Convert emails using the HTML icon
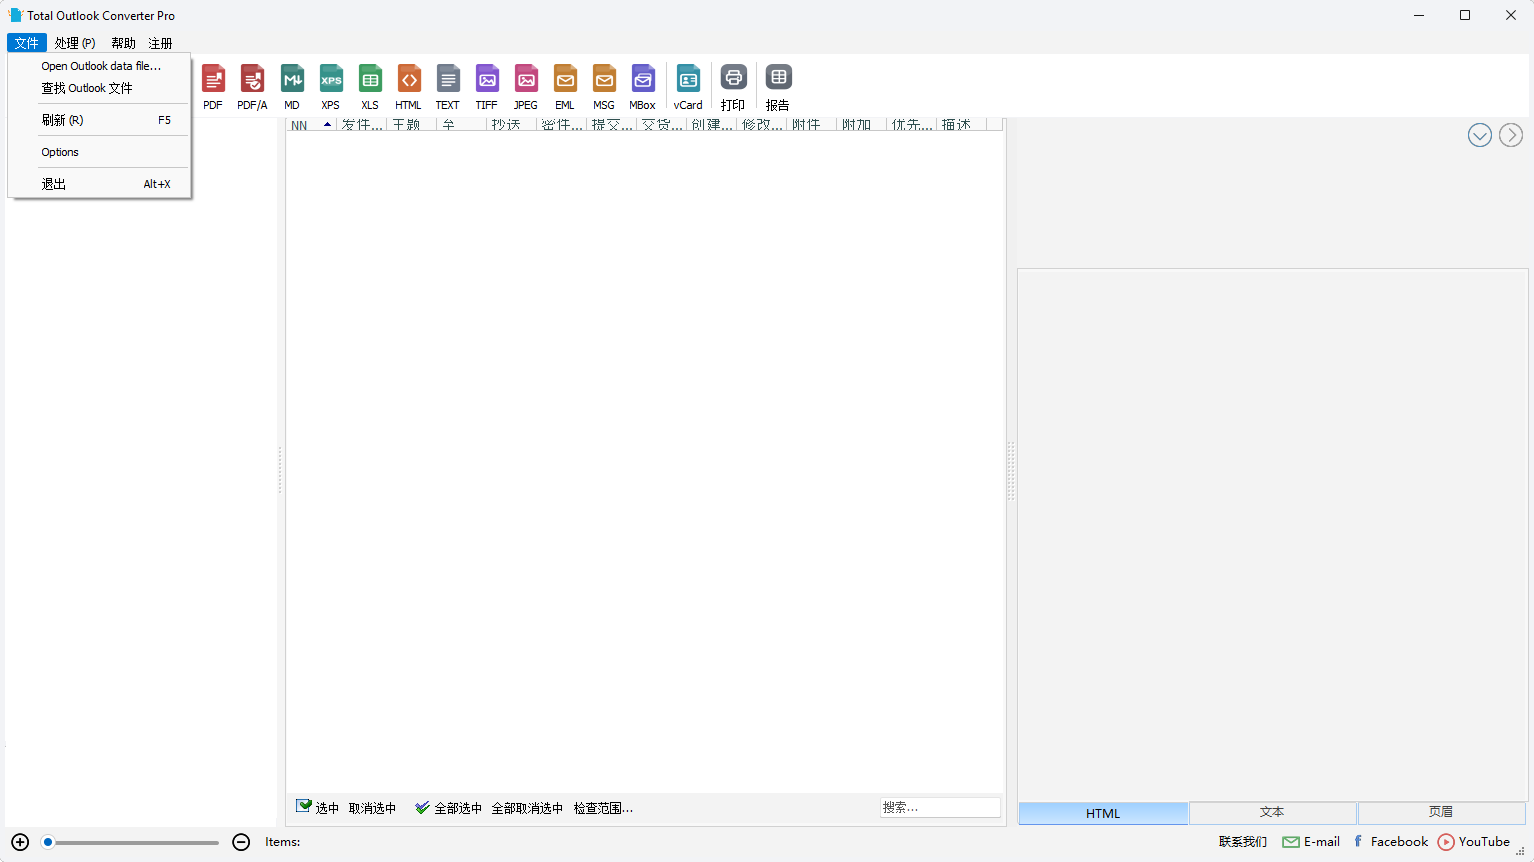Screen dimensions: 1534x862 point(409,87)
